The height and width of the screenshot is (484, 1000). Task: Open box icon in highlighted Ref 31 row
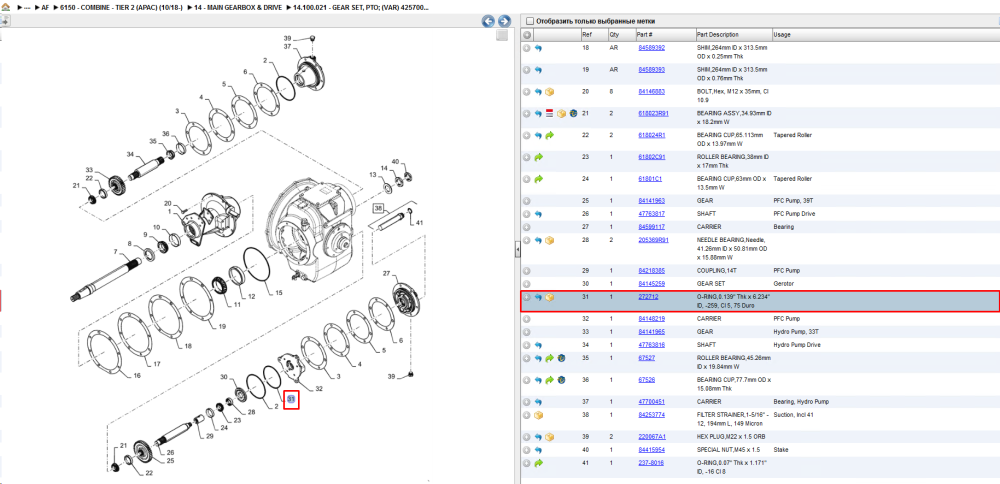pyautogui.click(x=550, y=297)
